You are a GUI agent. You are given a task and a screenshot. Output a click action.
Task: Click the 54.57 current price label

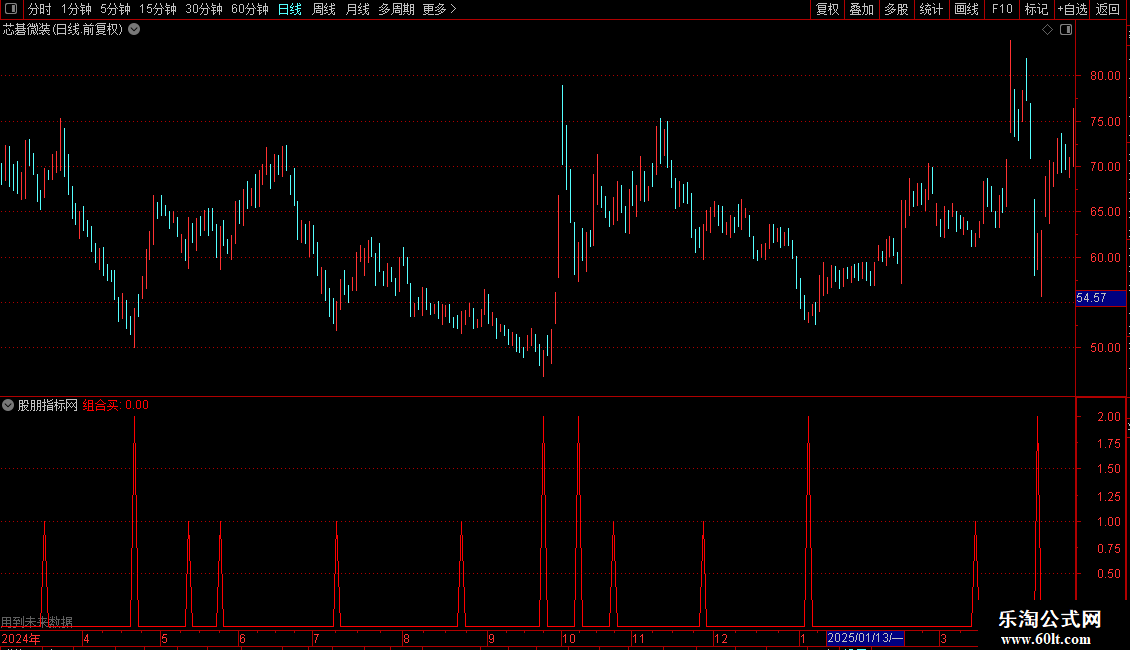click(1100, 298)
